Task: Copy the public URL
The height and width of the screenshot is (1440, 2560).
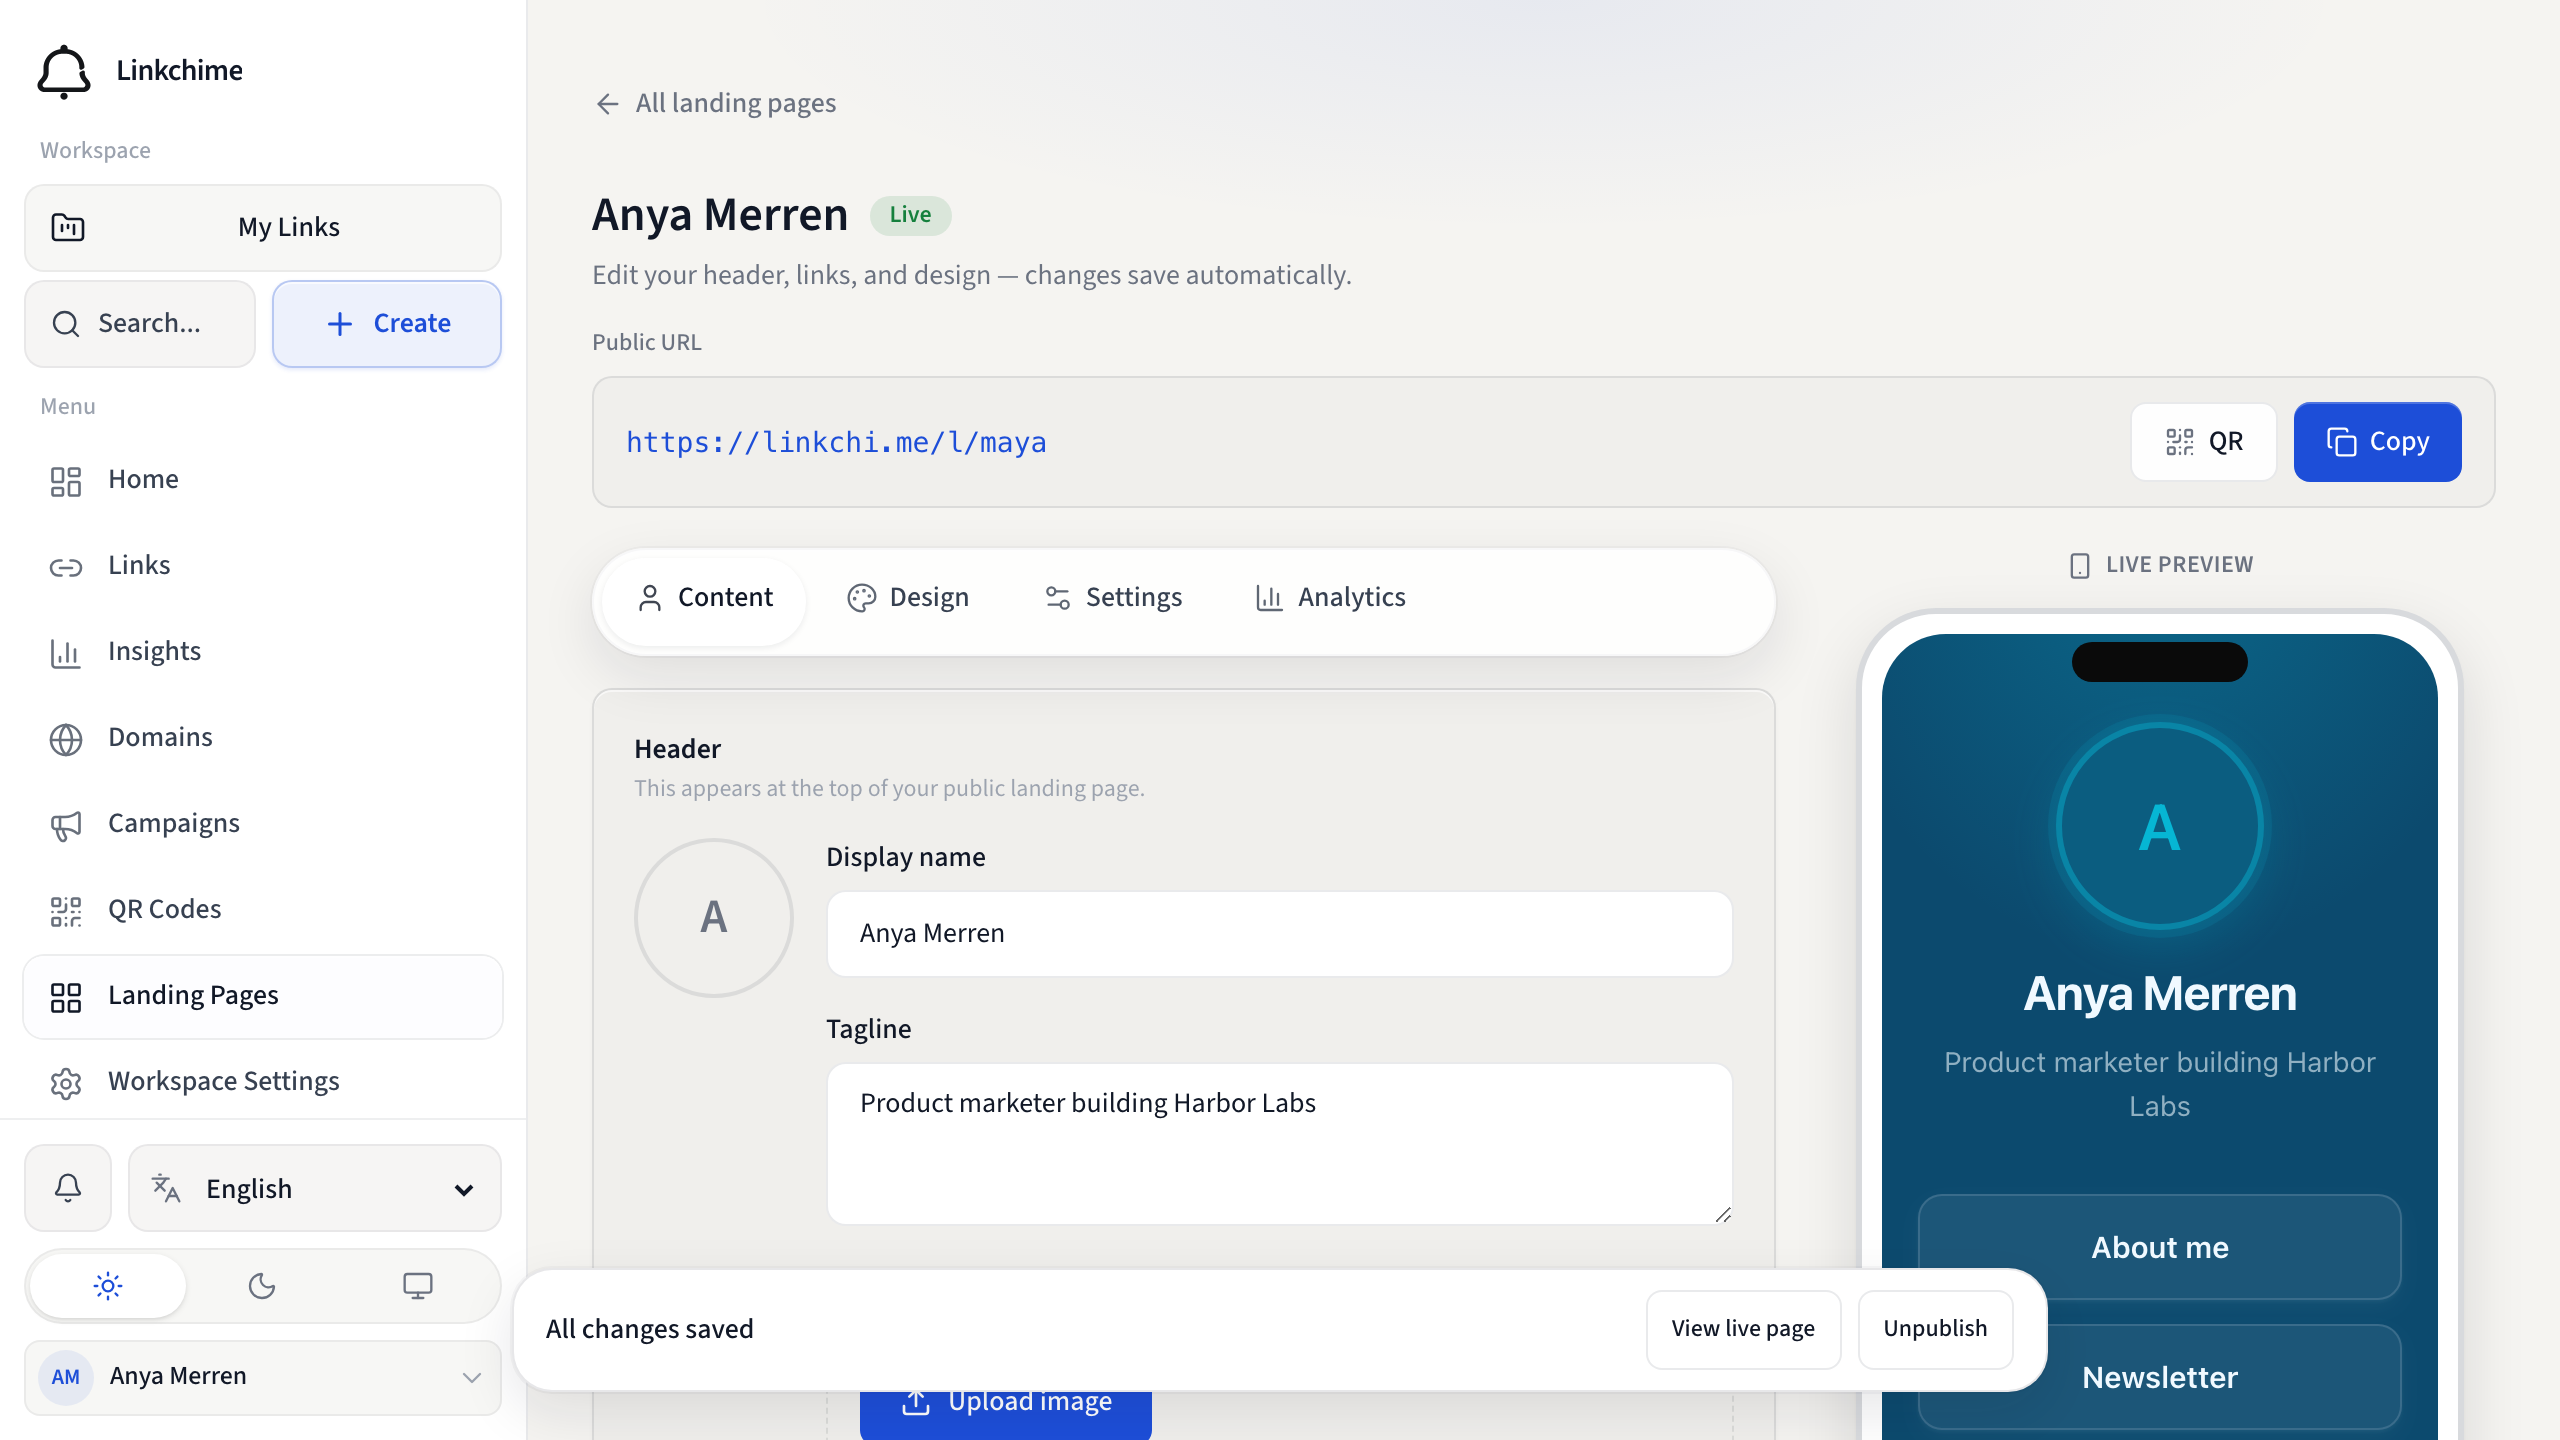Action: tap(2378, 442)
